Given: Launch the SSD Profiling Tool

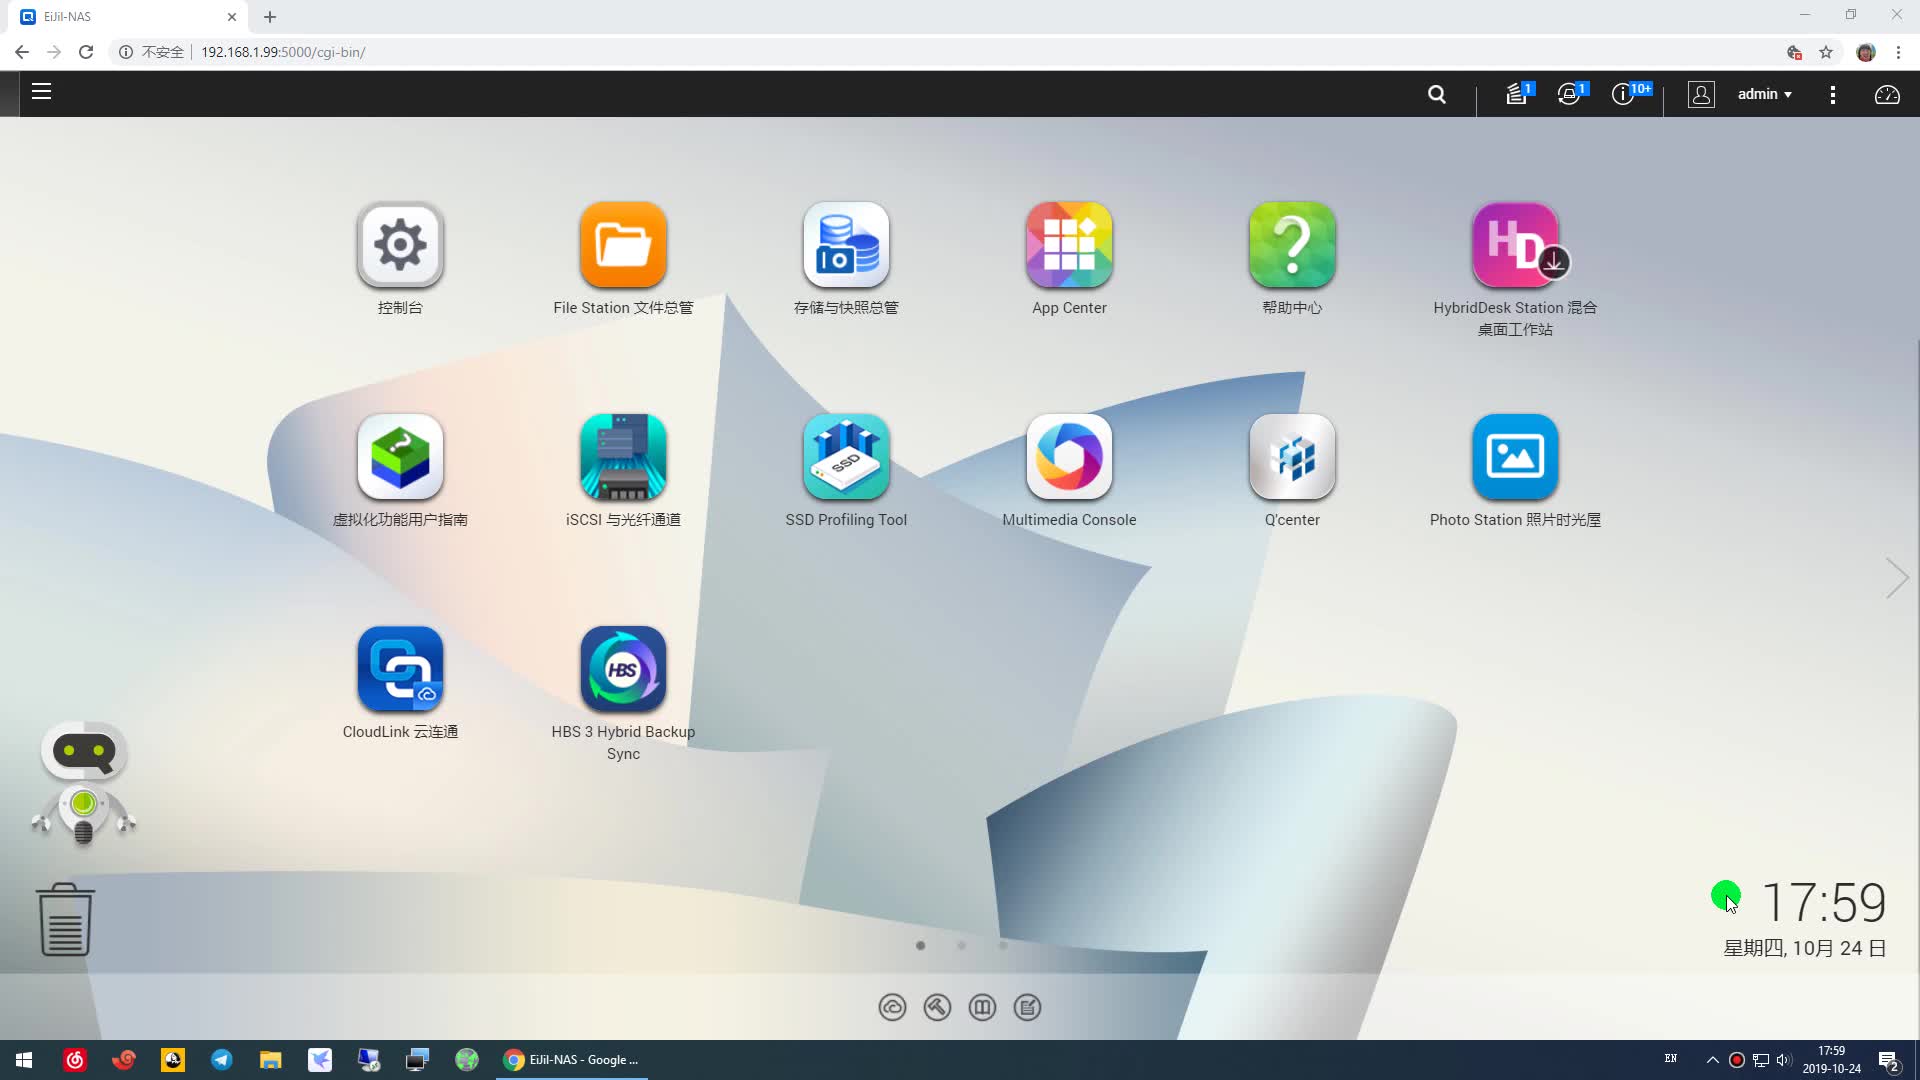Looking at the screenshot, I should pyautogui.click(x=846, y=457).
